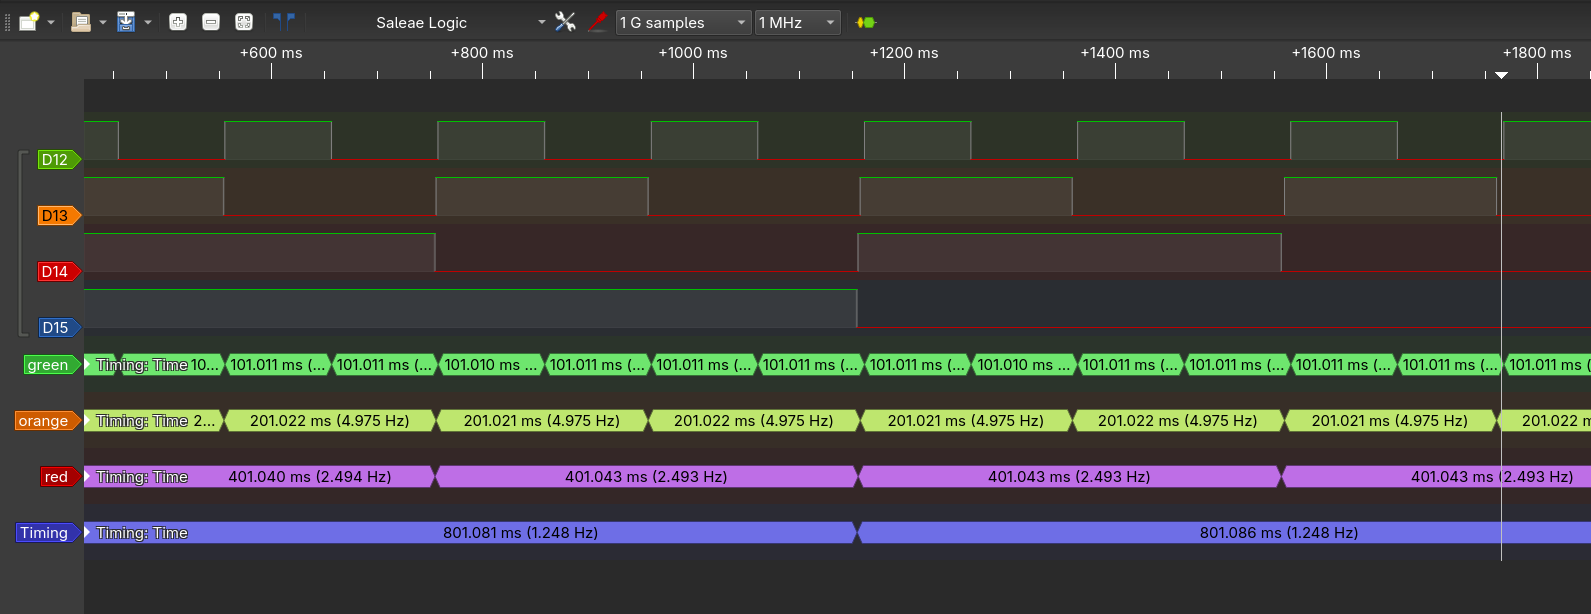Click the Save capture icon

(126, 22)
